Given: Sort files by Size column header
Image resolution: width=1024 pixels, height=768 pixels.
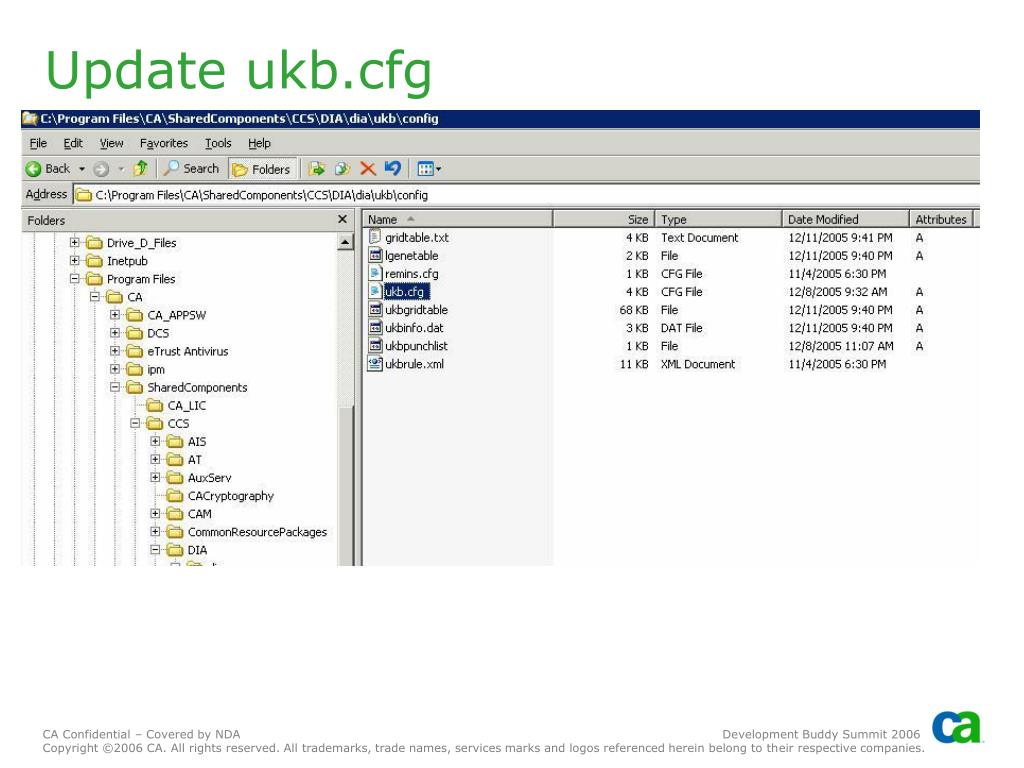Looking at the screenshot, I should (603, 219).
